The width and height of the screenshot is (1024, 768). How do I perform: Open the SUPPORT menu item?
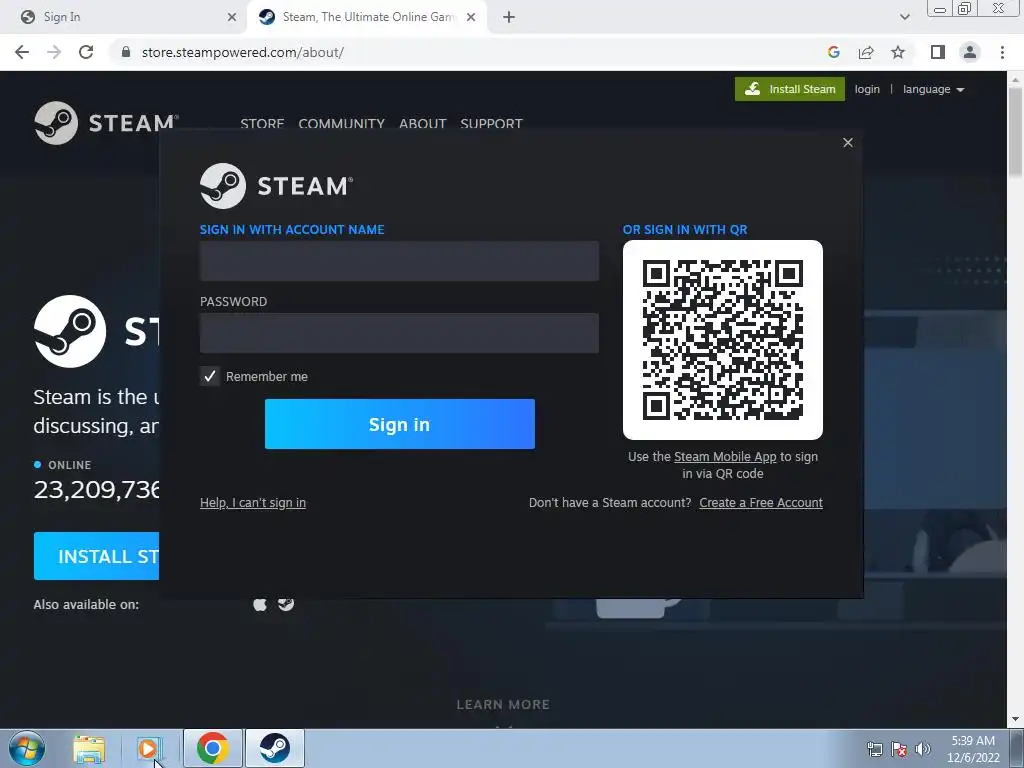point(491,123)
